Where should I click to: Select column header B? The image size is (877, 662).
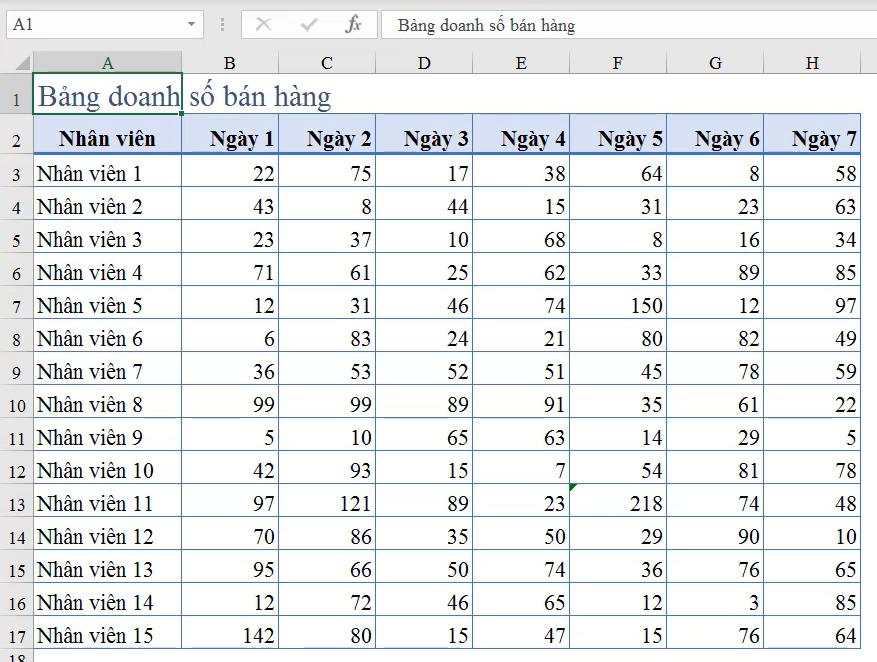point(229,62)
